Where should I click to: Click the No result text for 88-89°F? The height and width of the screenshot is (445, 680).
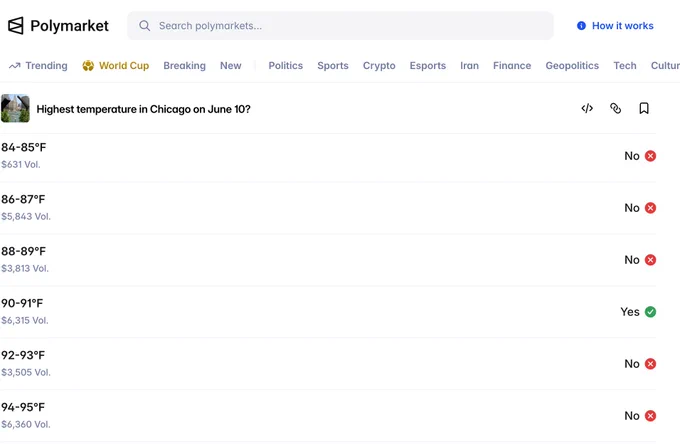tap(632, 260)
